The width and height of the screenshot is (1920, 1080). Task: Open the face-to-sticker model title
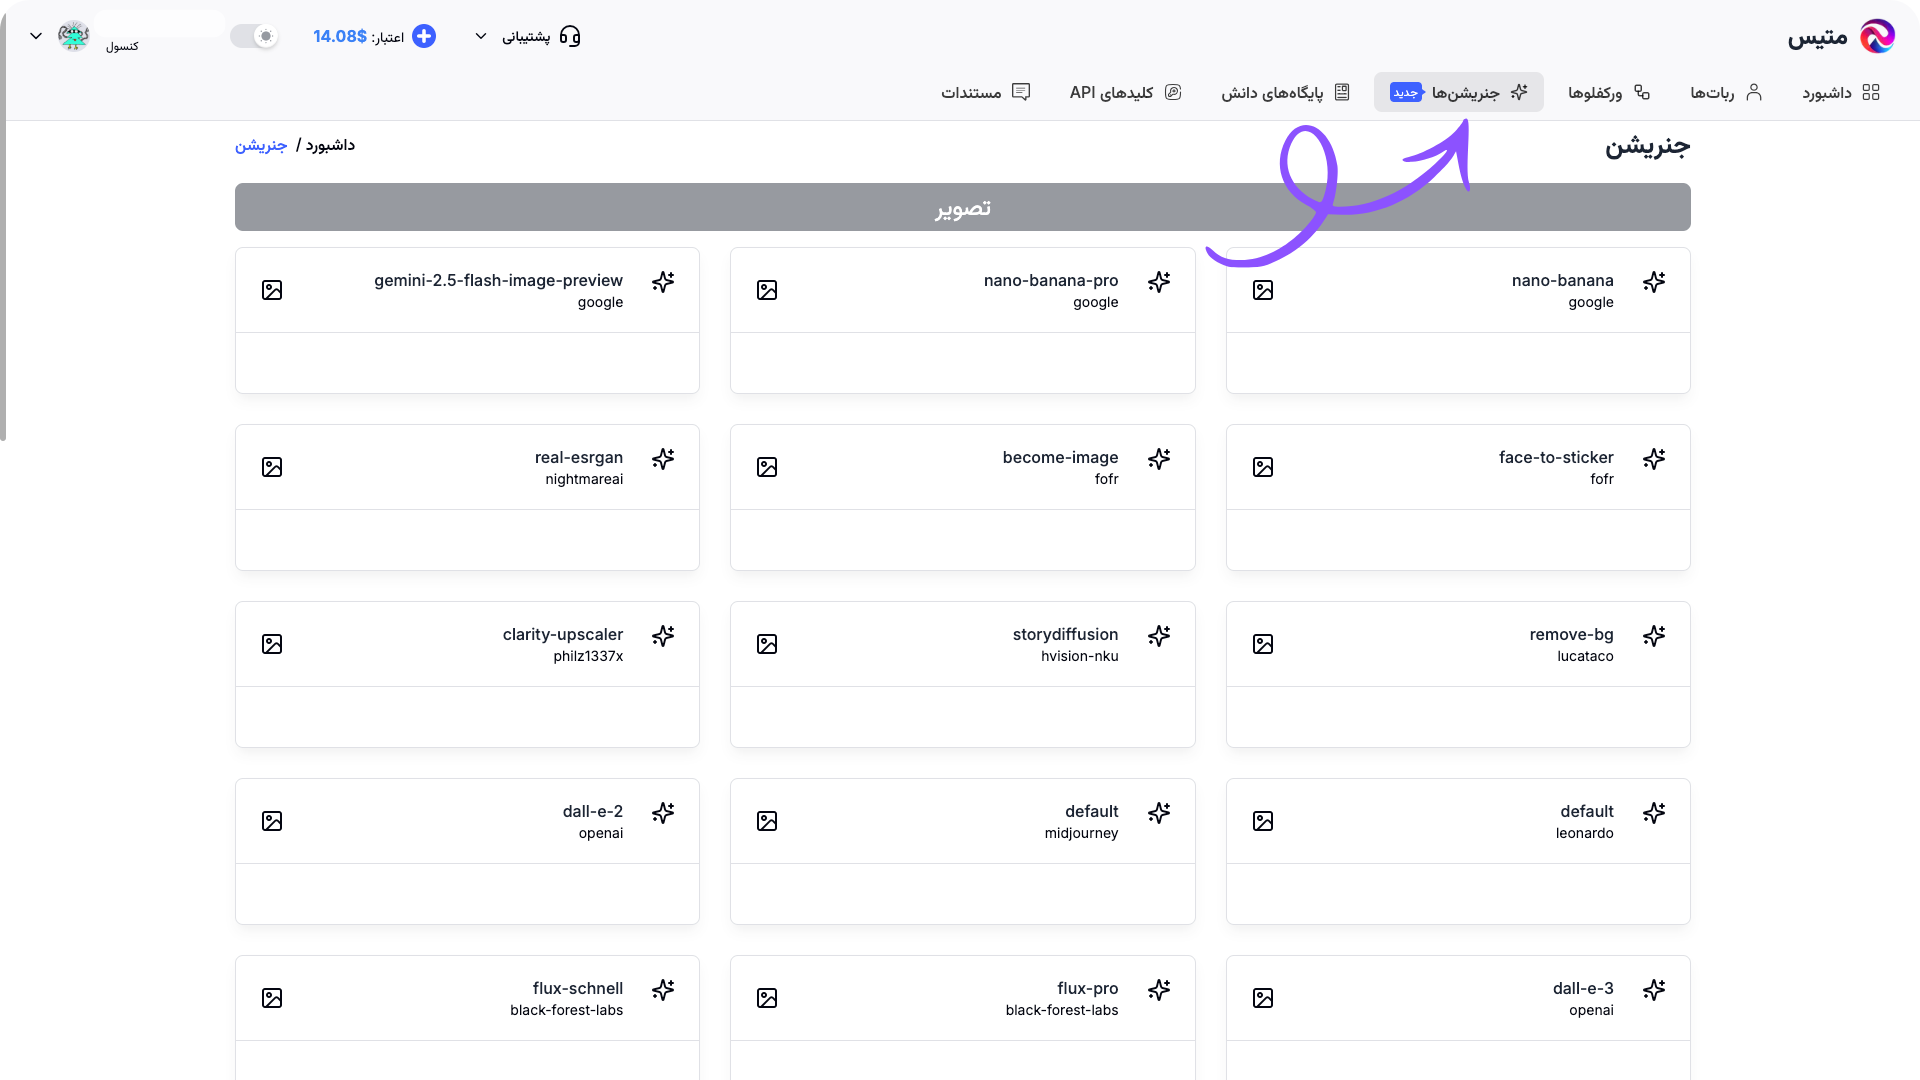(x=1556, y=457)
